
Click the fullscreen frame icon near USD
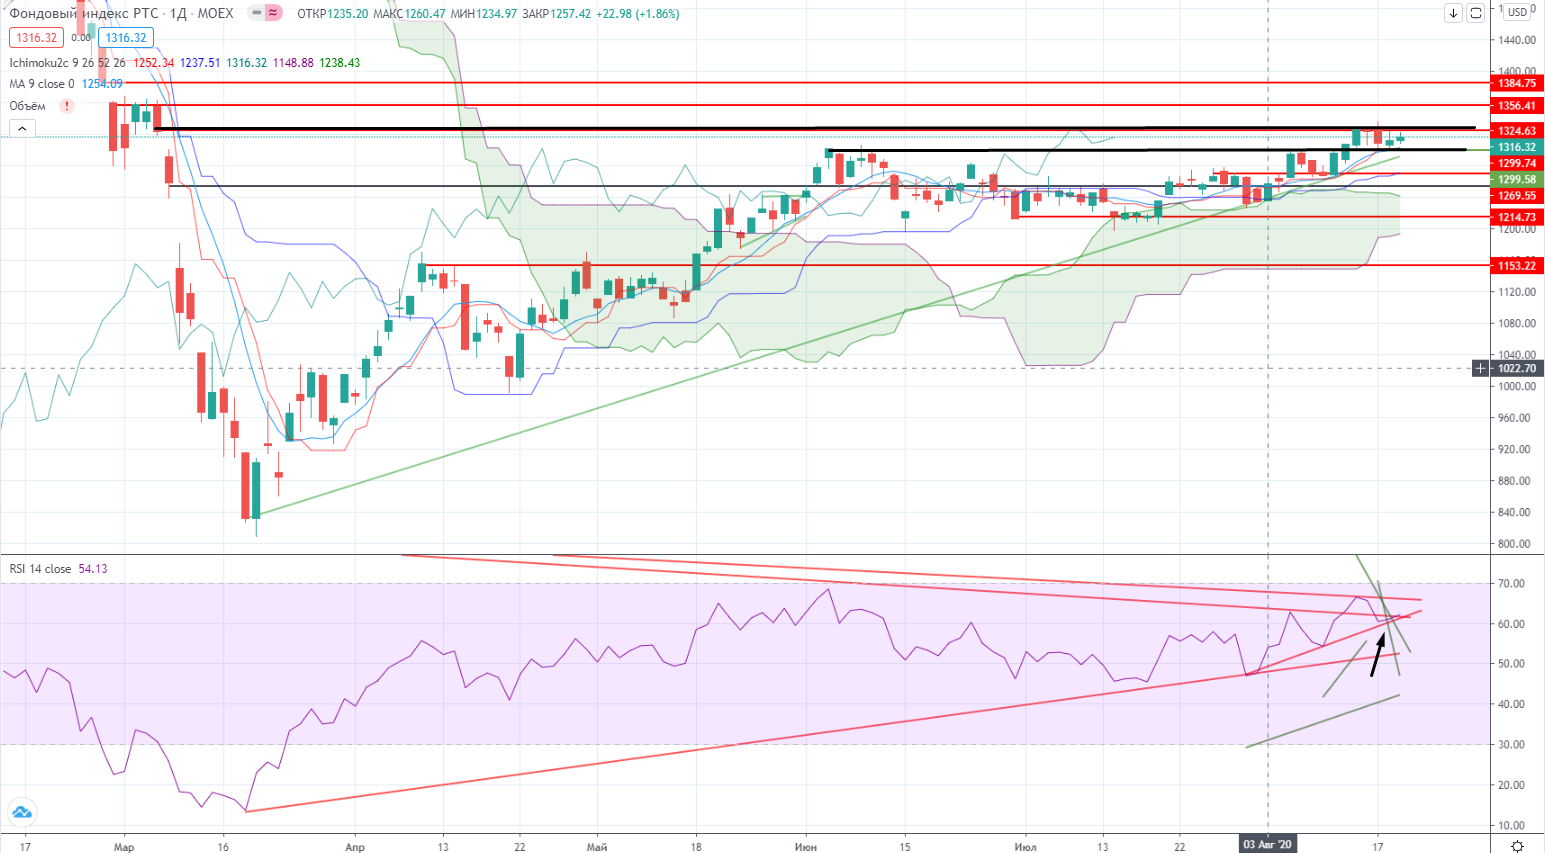point(1476,13)
